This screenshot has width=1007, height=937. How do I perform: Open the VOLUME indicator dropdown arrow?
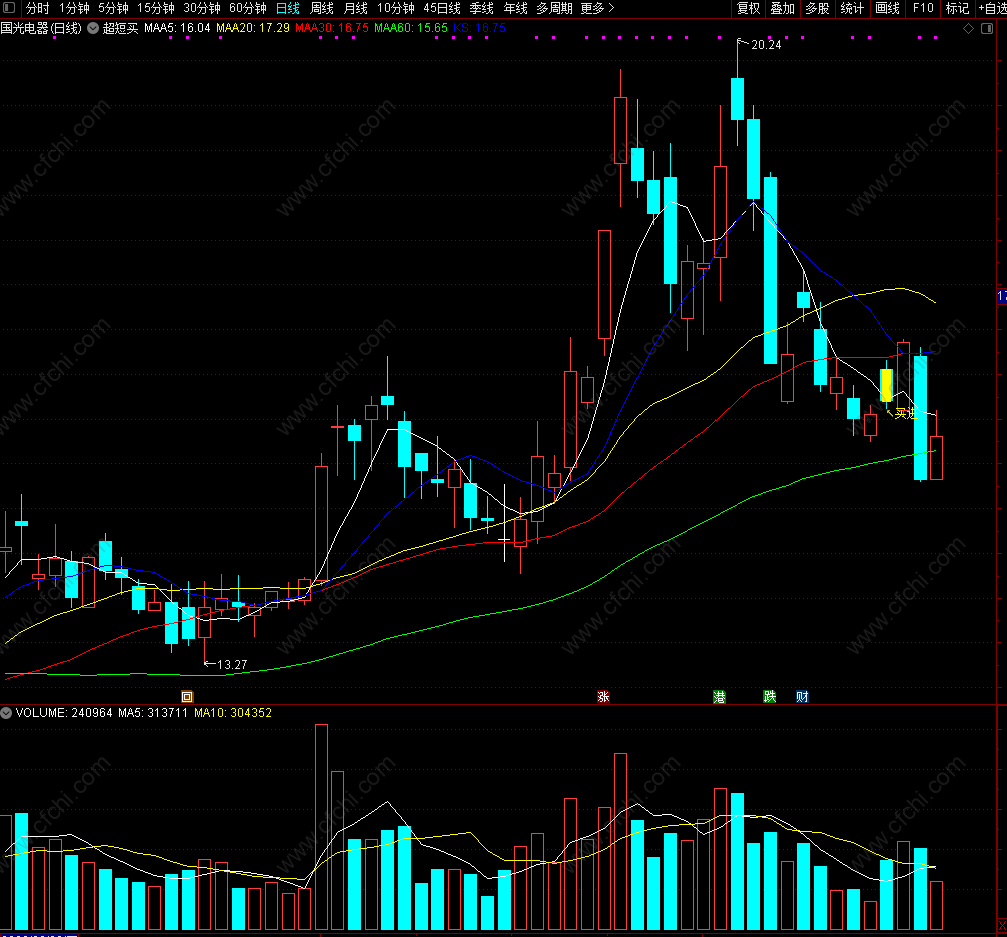(6, 713)
